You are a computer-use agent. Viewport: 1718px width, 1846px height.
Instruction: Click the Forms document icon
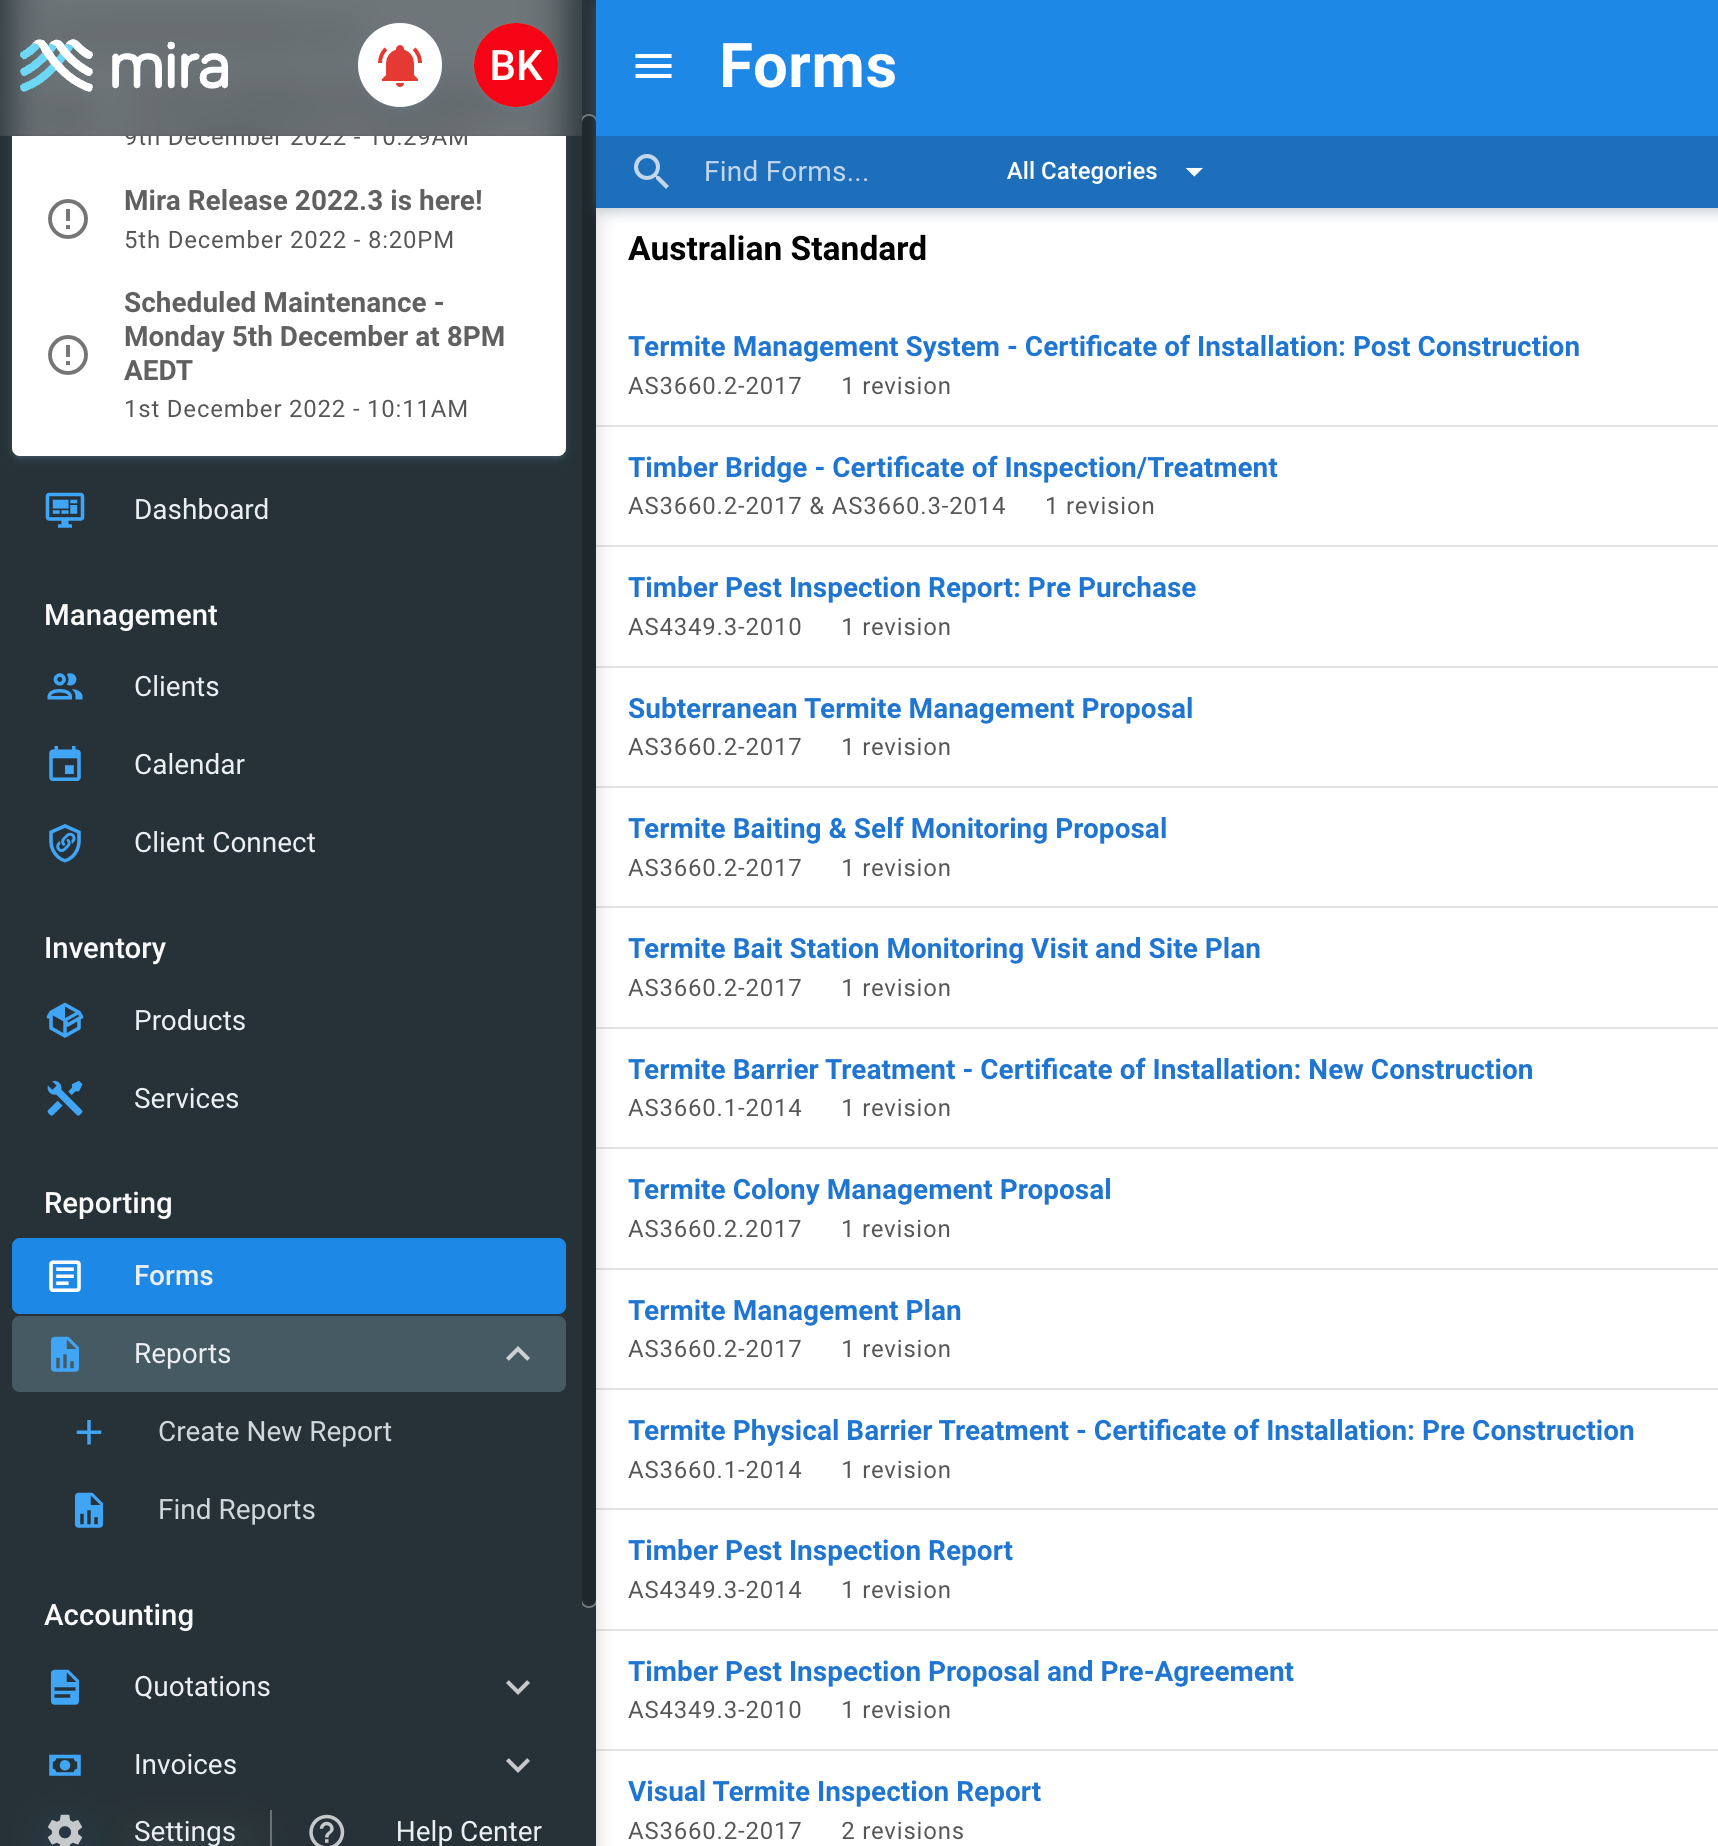pos(65,1276)
